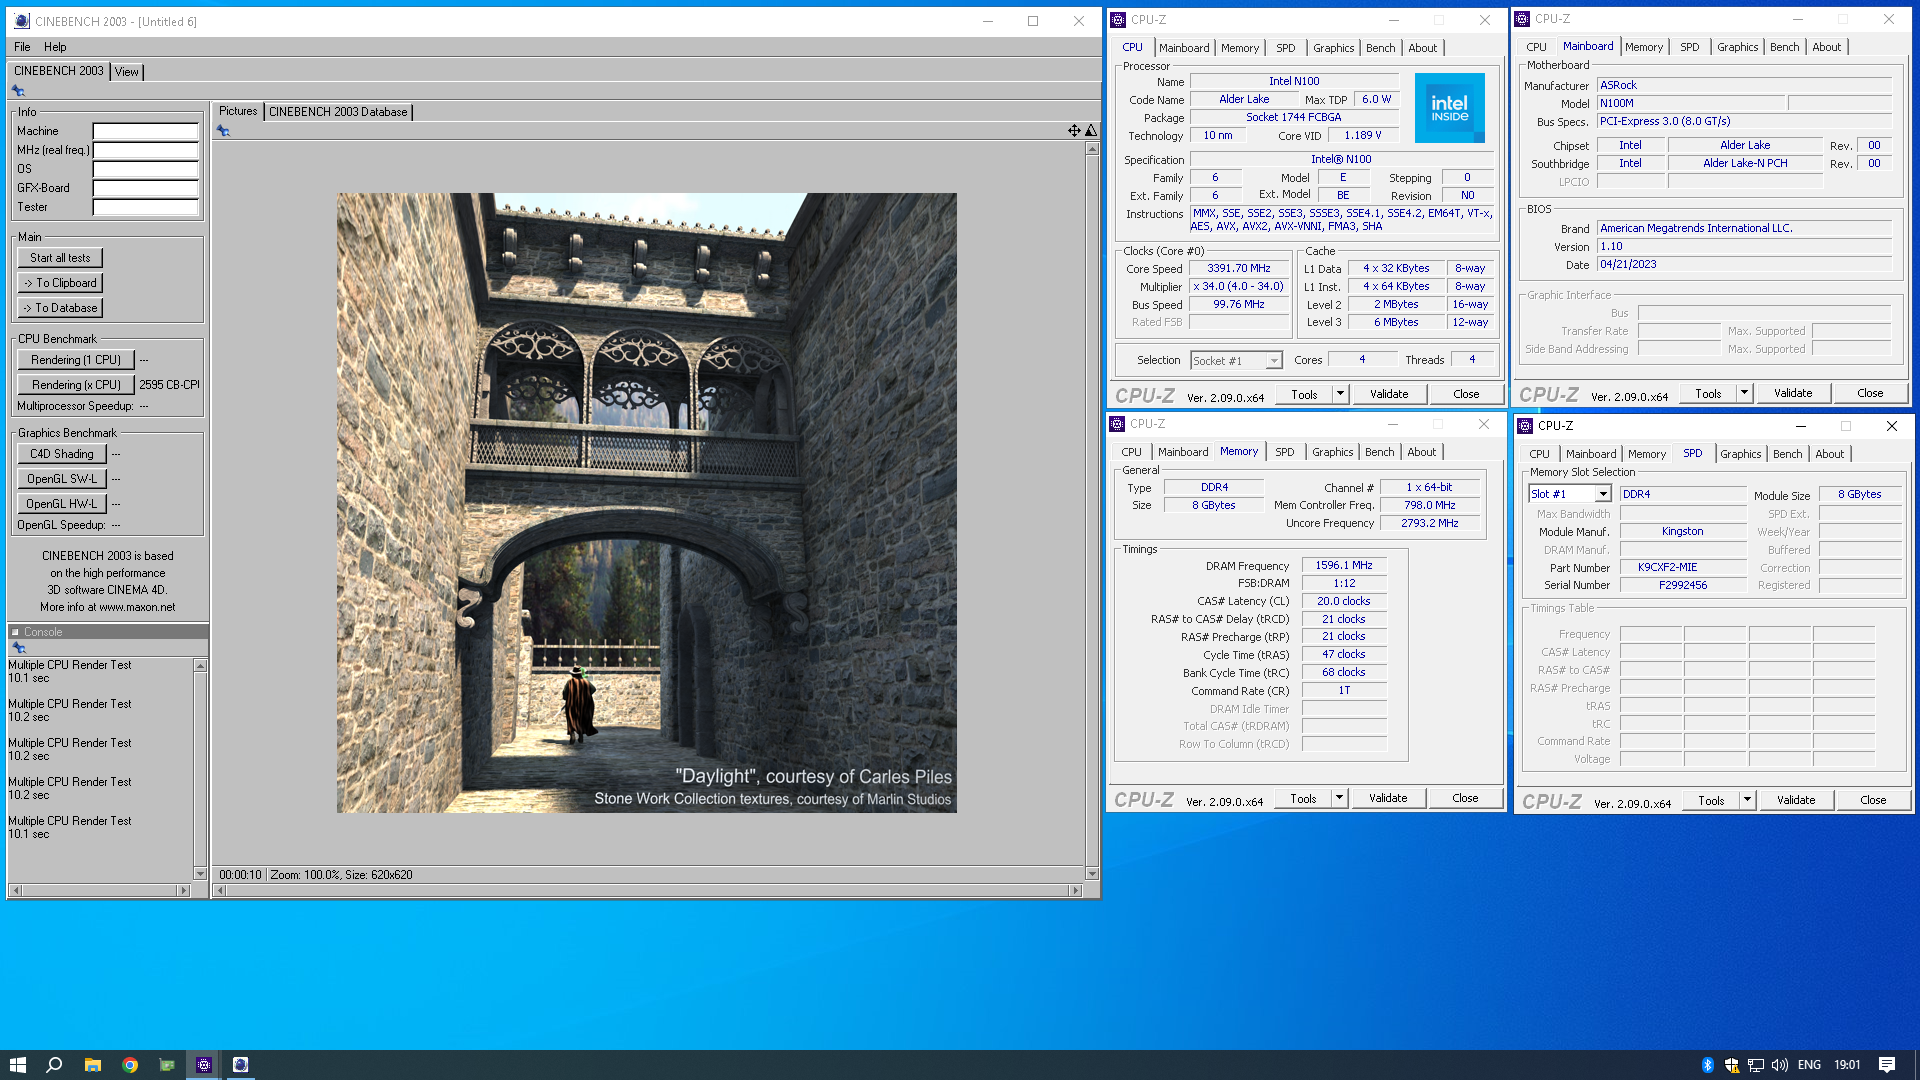This screenshot has height=1080, width=1920.
Task: Switch to CINEBENCH via its taskbar icon
Action: [241, 1065]
